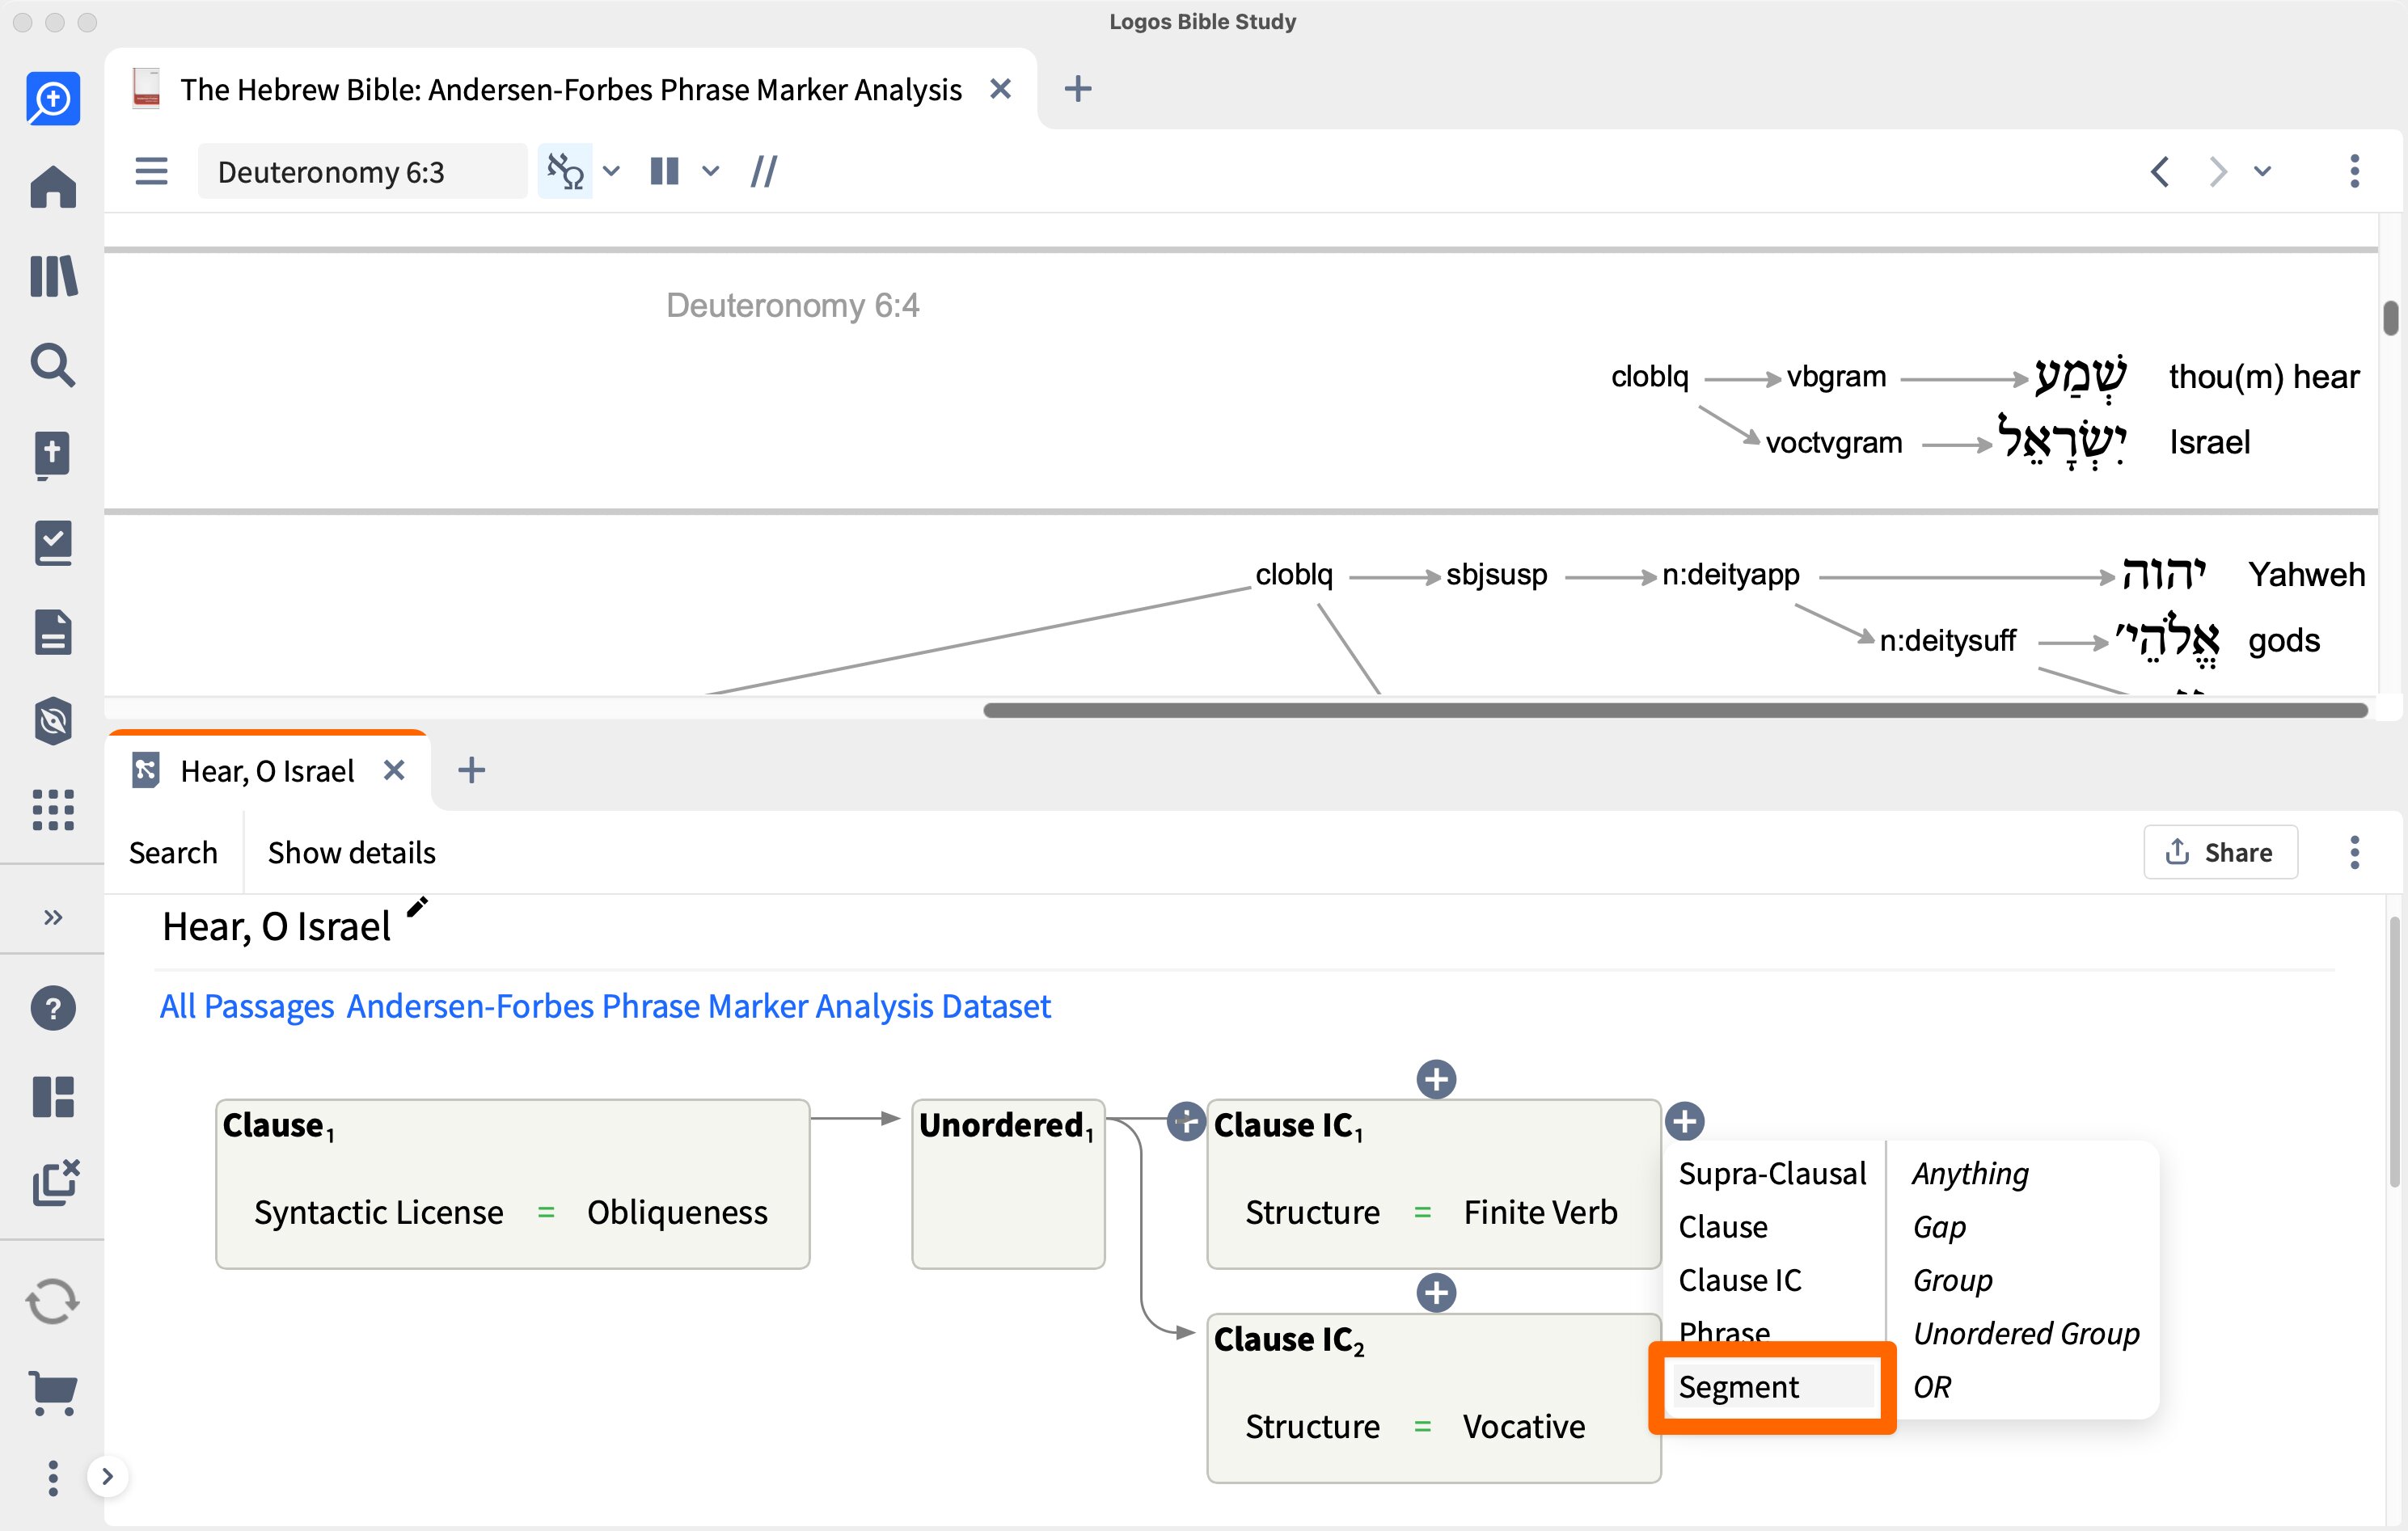Click the Finite Verb value in Clause IC₁

[1540, 1212]
